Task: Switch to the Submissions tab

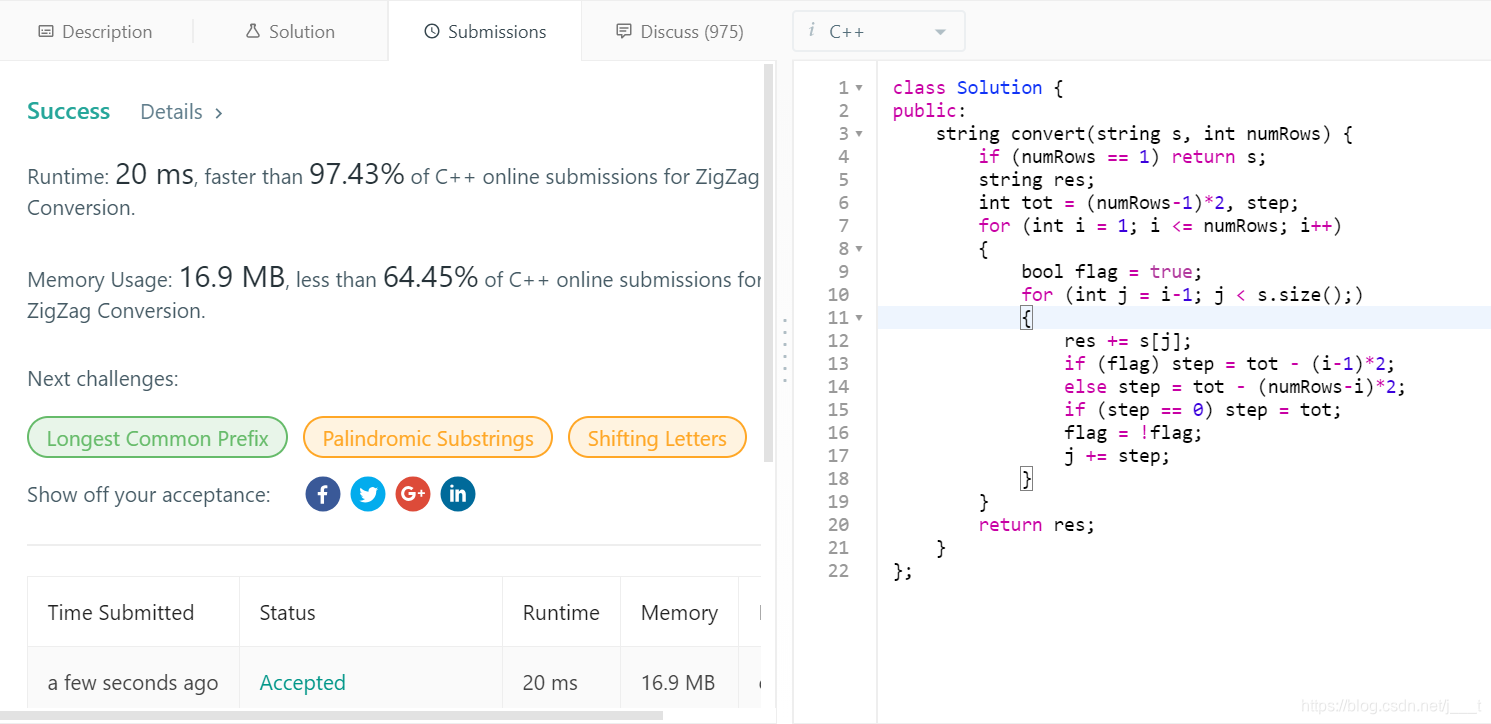Action: pos(485,32)
